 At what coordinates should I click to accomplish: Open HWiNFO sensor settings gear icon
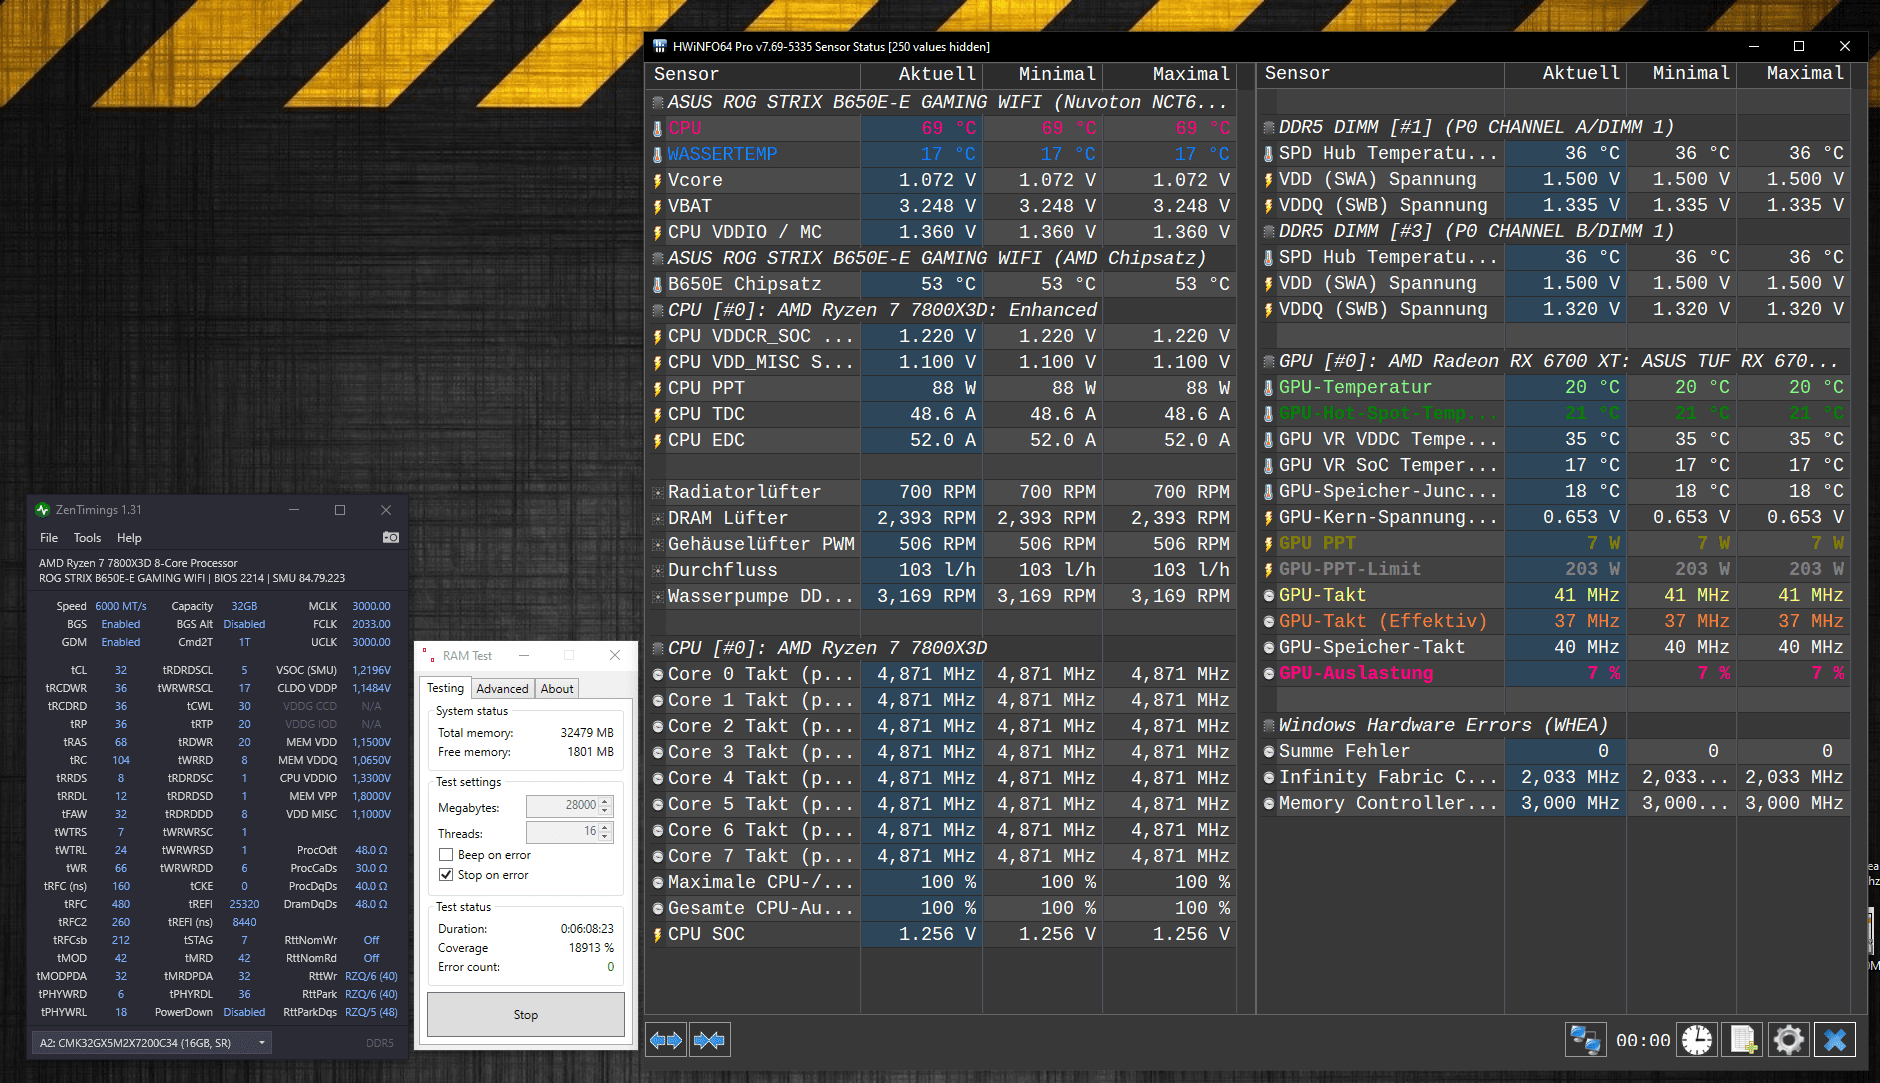point(1788,1040)
